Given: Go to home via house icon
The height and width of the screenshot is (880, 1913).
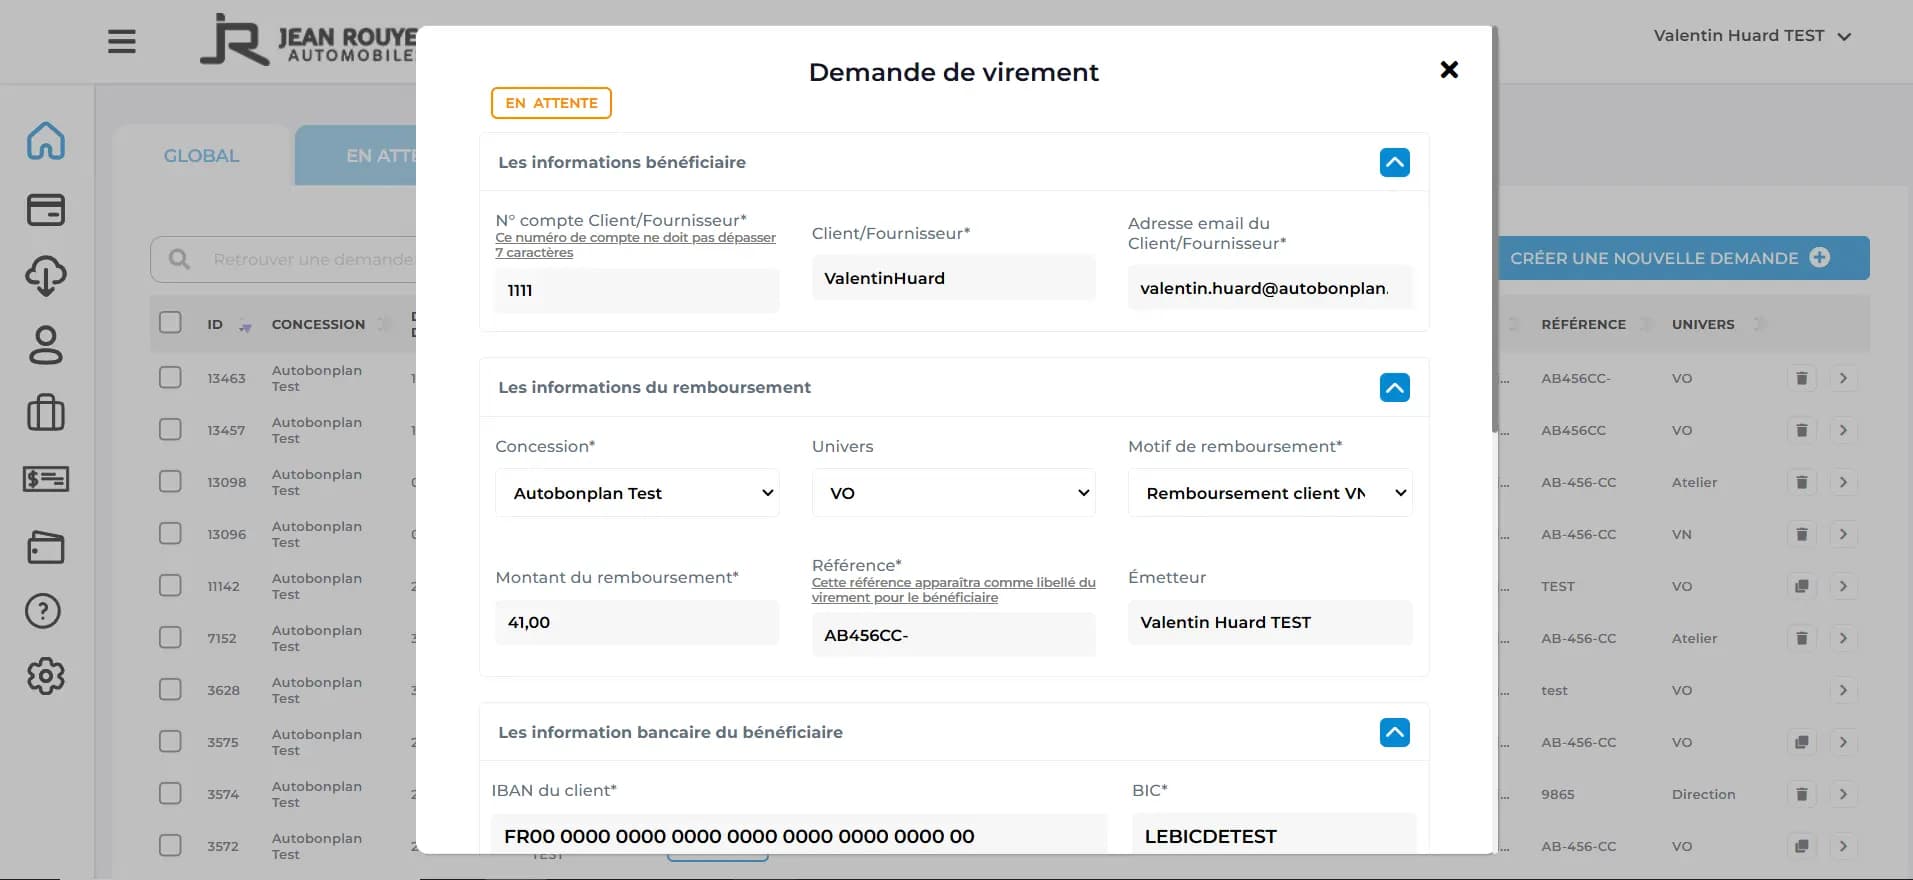Looking at the screenshot, I should pos(46,141).
